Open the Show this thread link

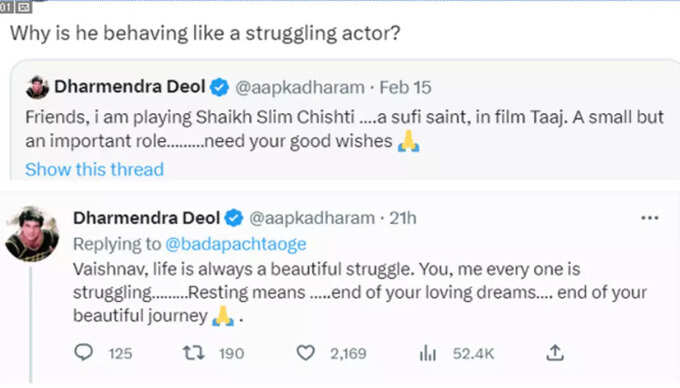coord(94,170)
